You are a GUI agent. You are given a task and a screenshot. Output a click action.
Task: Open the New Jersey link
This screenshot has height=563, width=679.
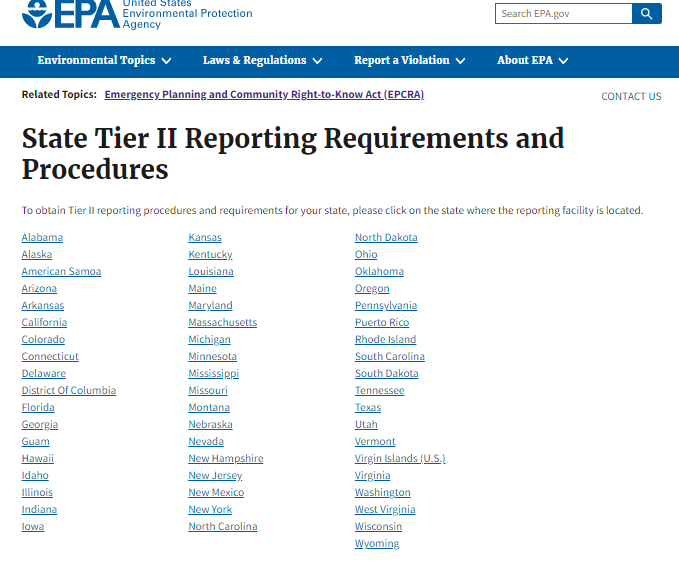coord(215,475)
